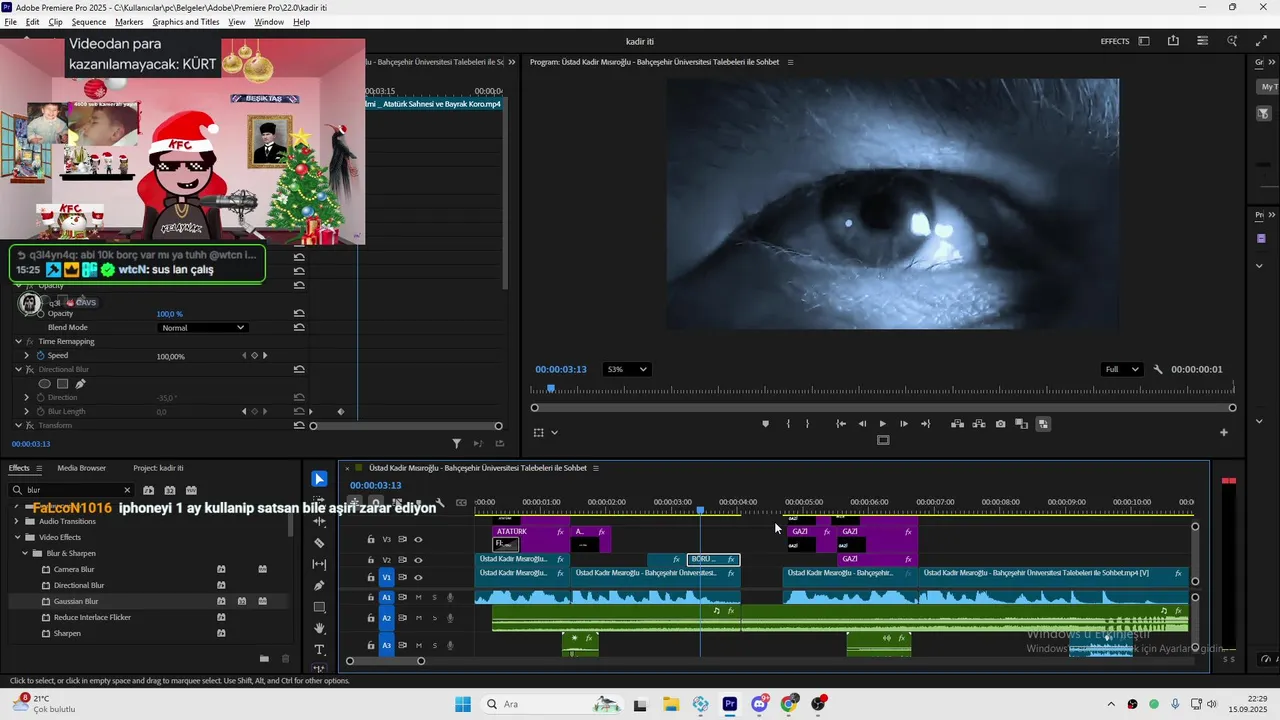Solo audio track A2
This screenshot has height=720, width=1280.
point(434,619)
